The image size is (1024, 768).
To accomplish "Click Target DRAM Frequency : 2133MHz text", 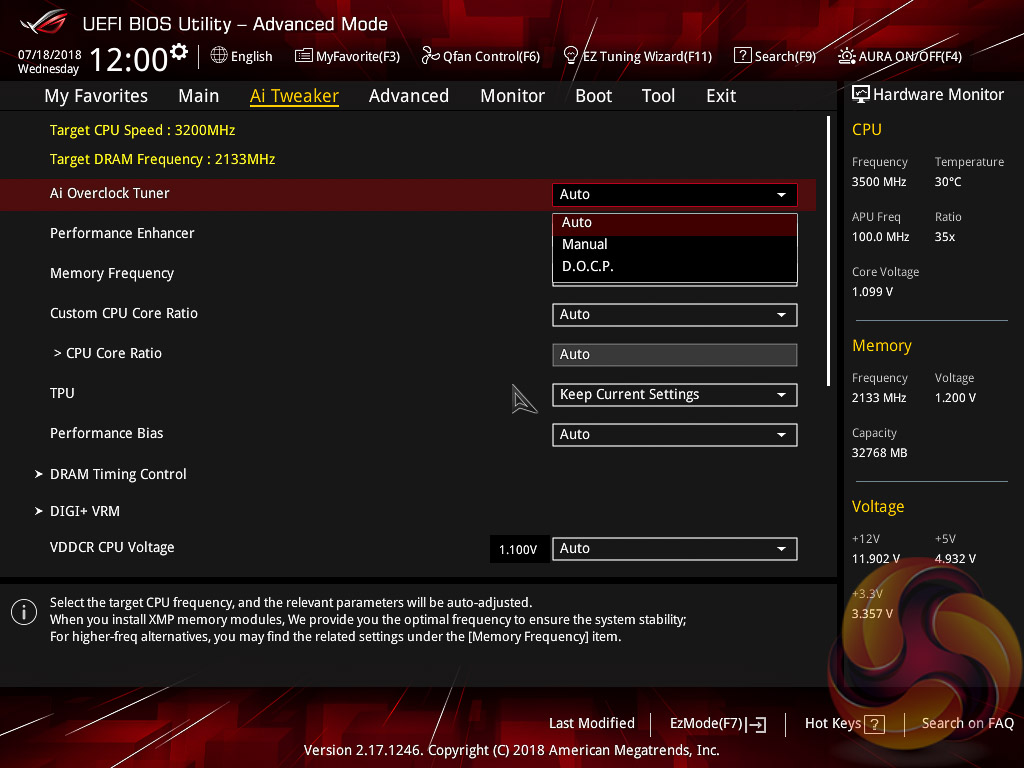I will click(x=162, y=159).
